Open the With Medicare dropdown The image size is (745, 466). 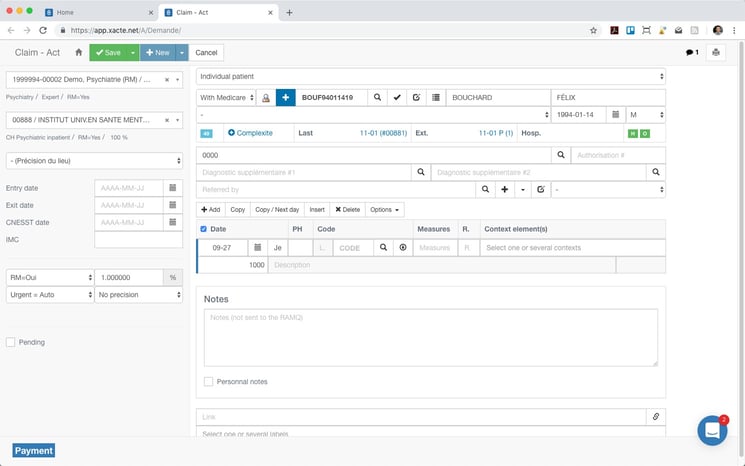click(226, 97)
